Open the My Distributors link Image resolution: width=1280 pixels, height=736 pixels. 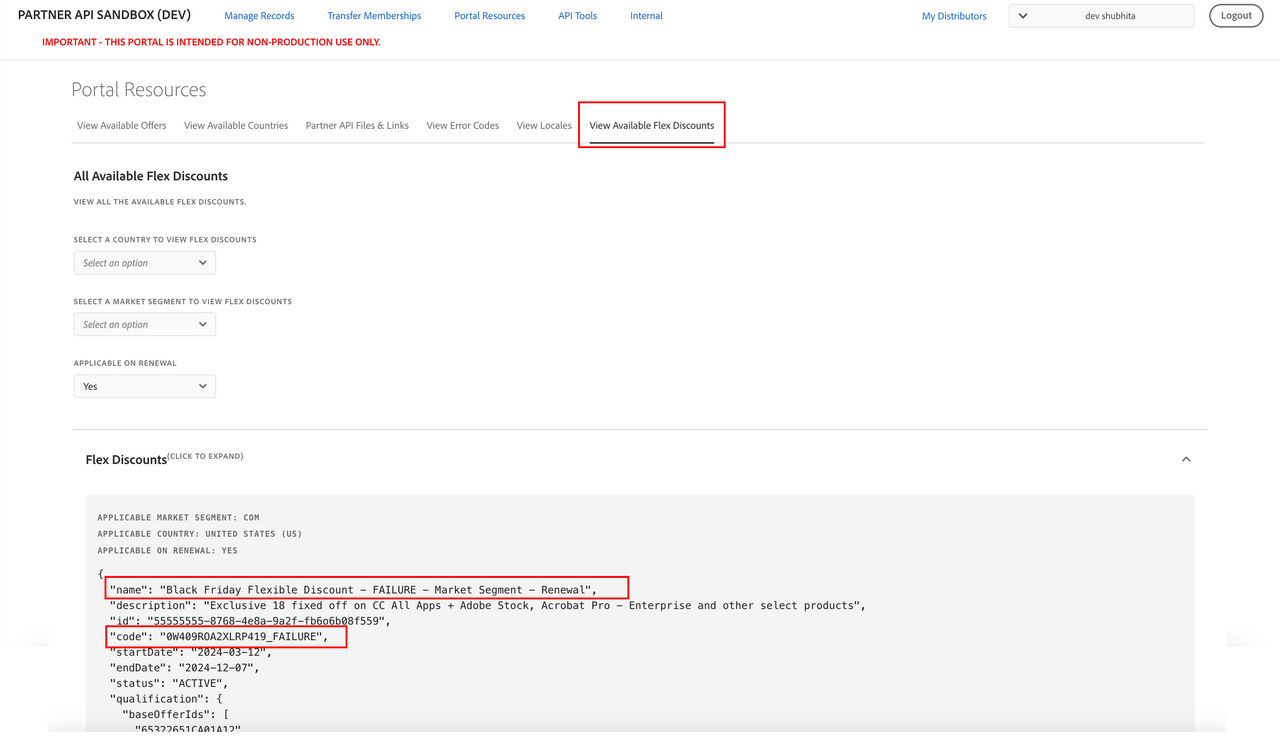954,15
